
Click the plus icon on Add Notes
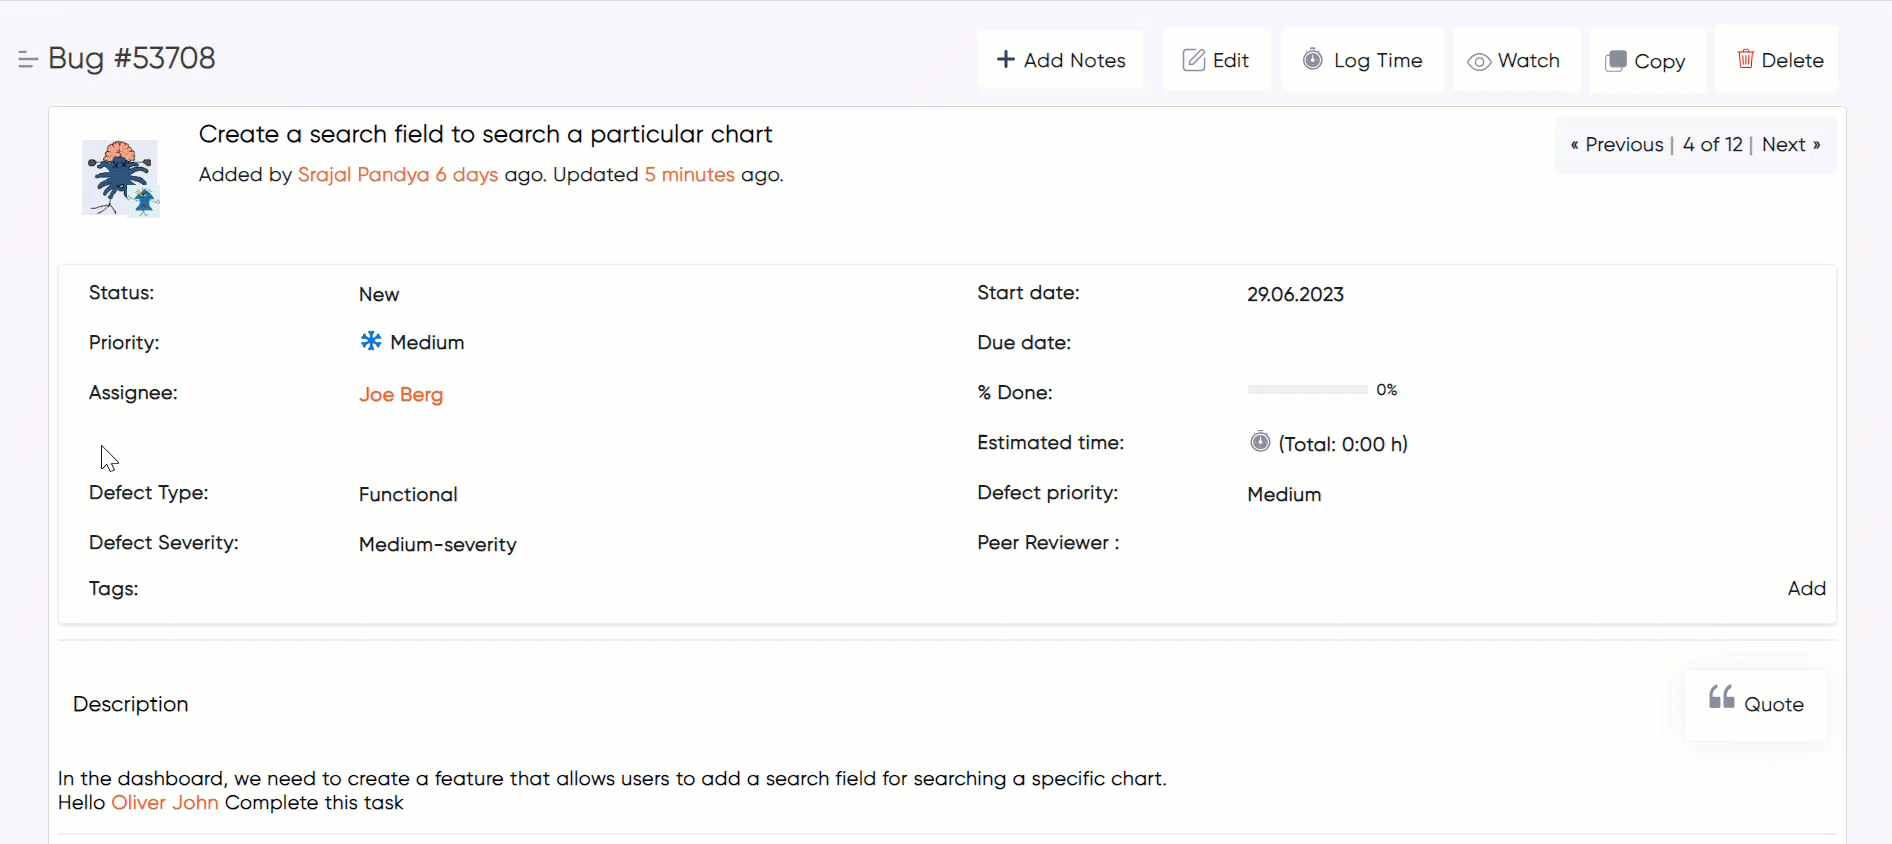click(x=1006, y=60)
